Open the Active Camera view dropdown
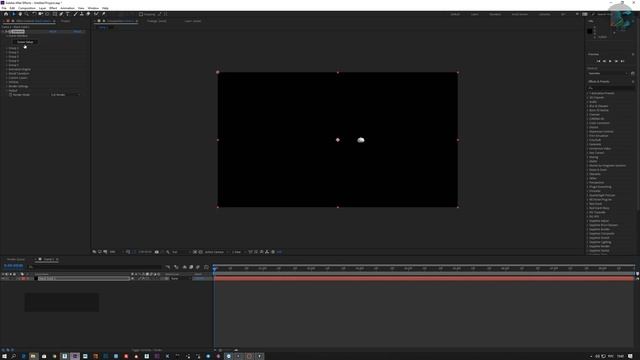The width and height of the screenshot is (640, 360). [x=216, y=252]
